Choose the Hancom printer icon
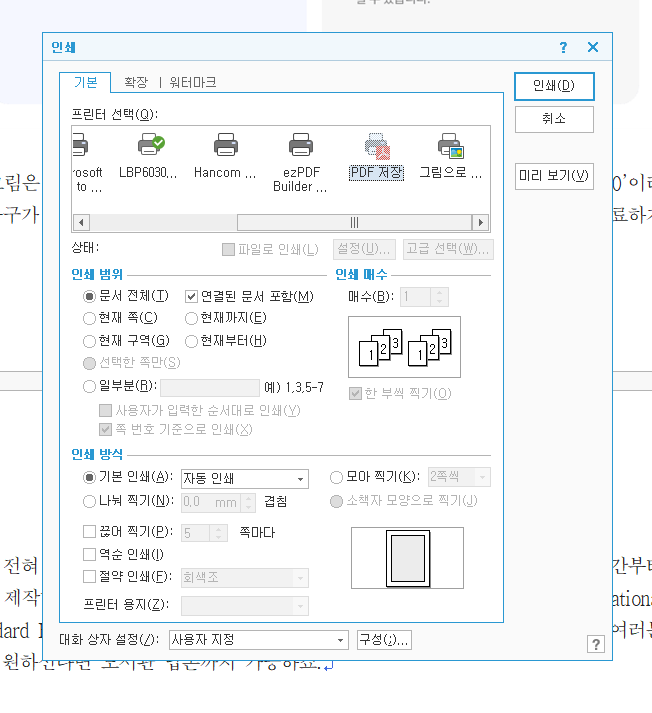The height and width of the screenshot is (713, 652). point(226,145)
